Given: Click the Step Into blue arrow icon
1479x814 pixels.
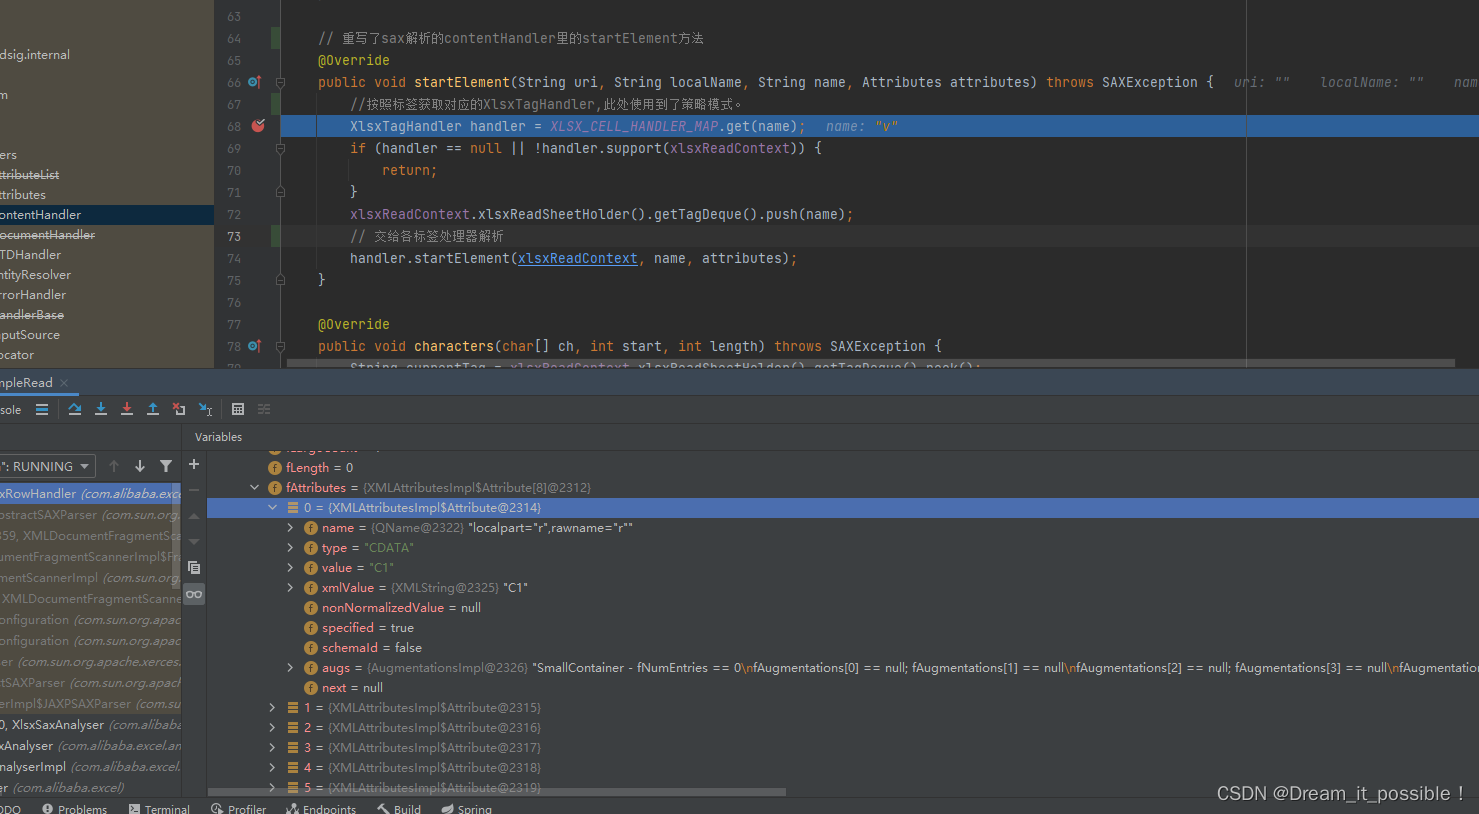Looking at the screenshot, I should point(100,409).
